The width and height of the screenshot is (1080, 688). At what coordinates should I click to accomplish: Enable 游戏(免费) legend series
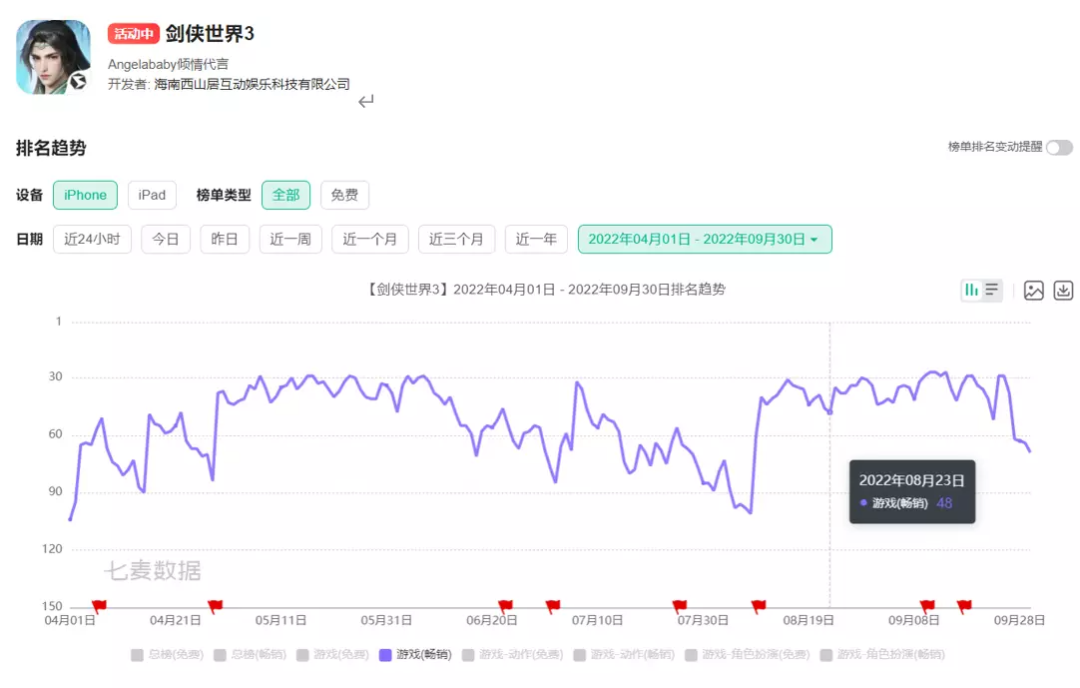pyautogui.click(x=333, y=654)
